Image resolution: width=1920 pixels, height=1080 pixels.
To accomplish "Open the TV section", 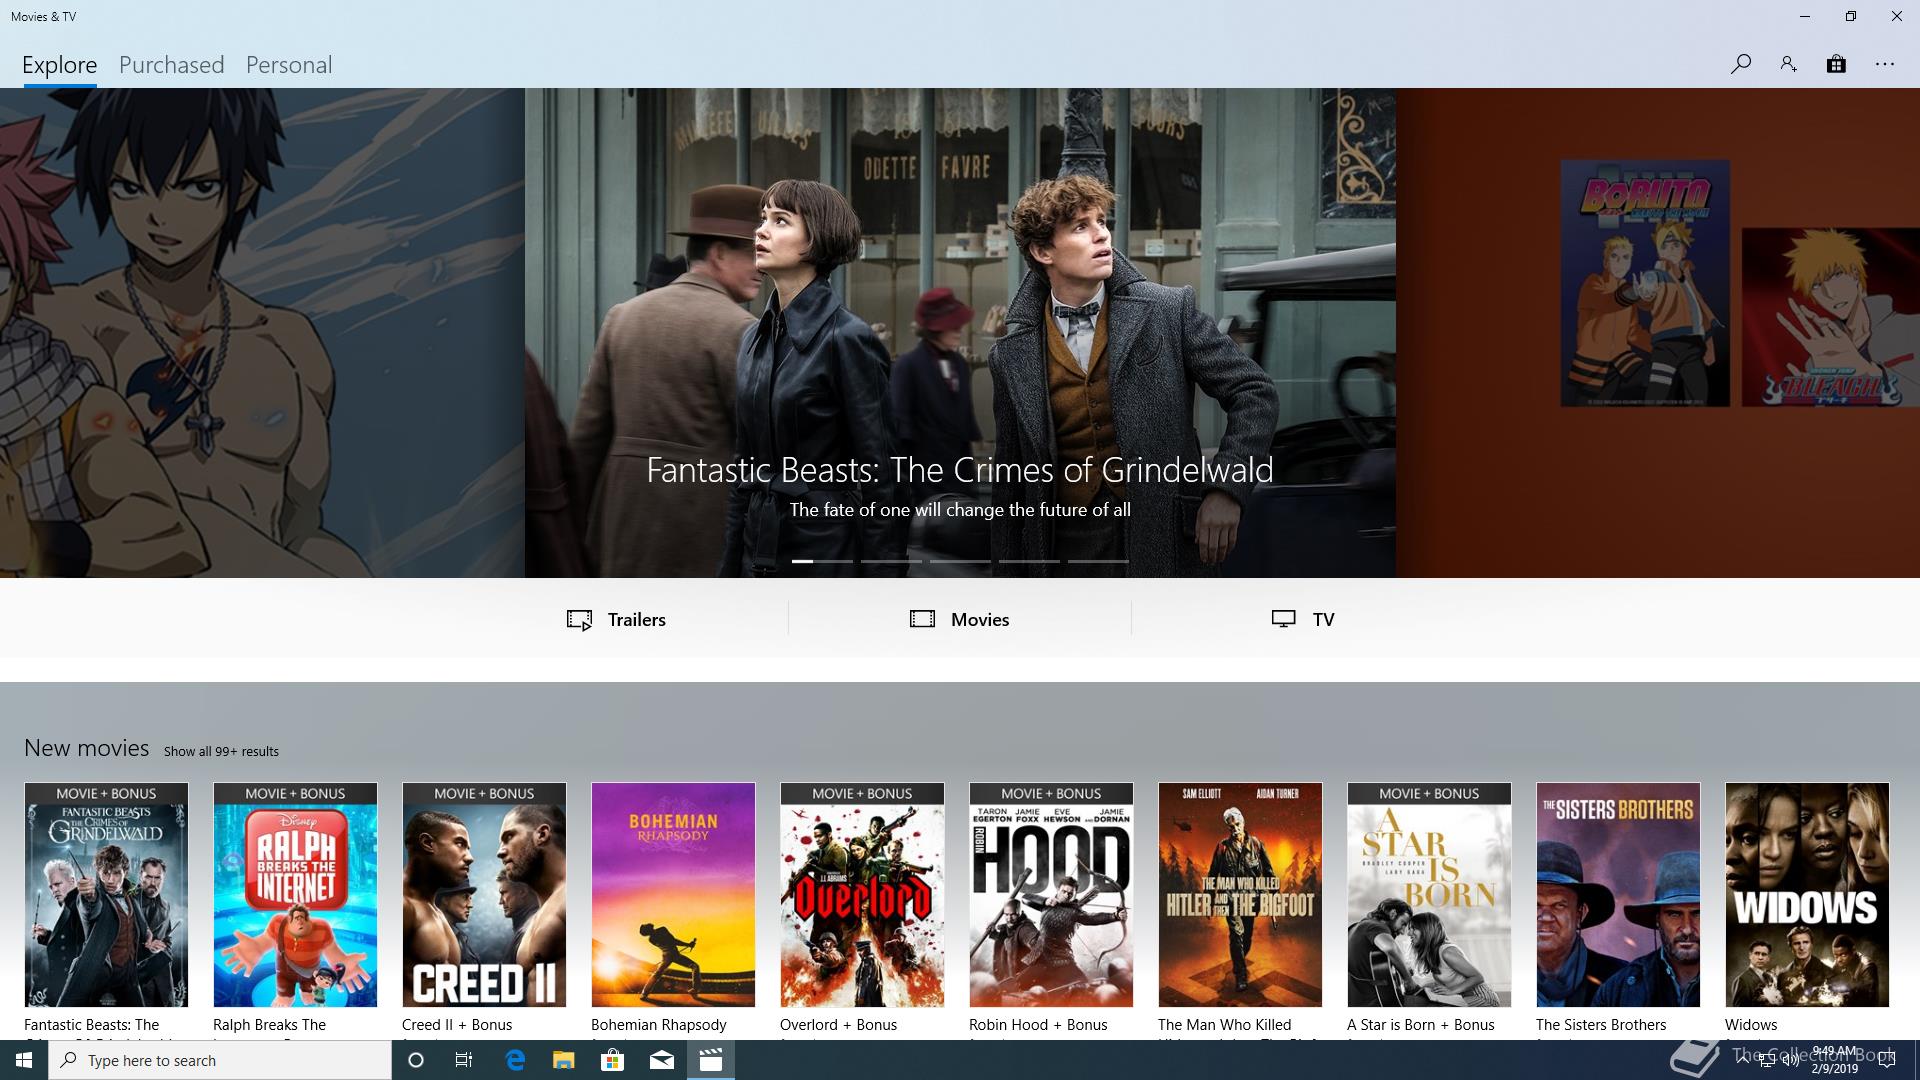I will click(x=1303, y=619).
